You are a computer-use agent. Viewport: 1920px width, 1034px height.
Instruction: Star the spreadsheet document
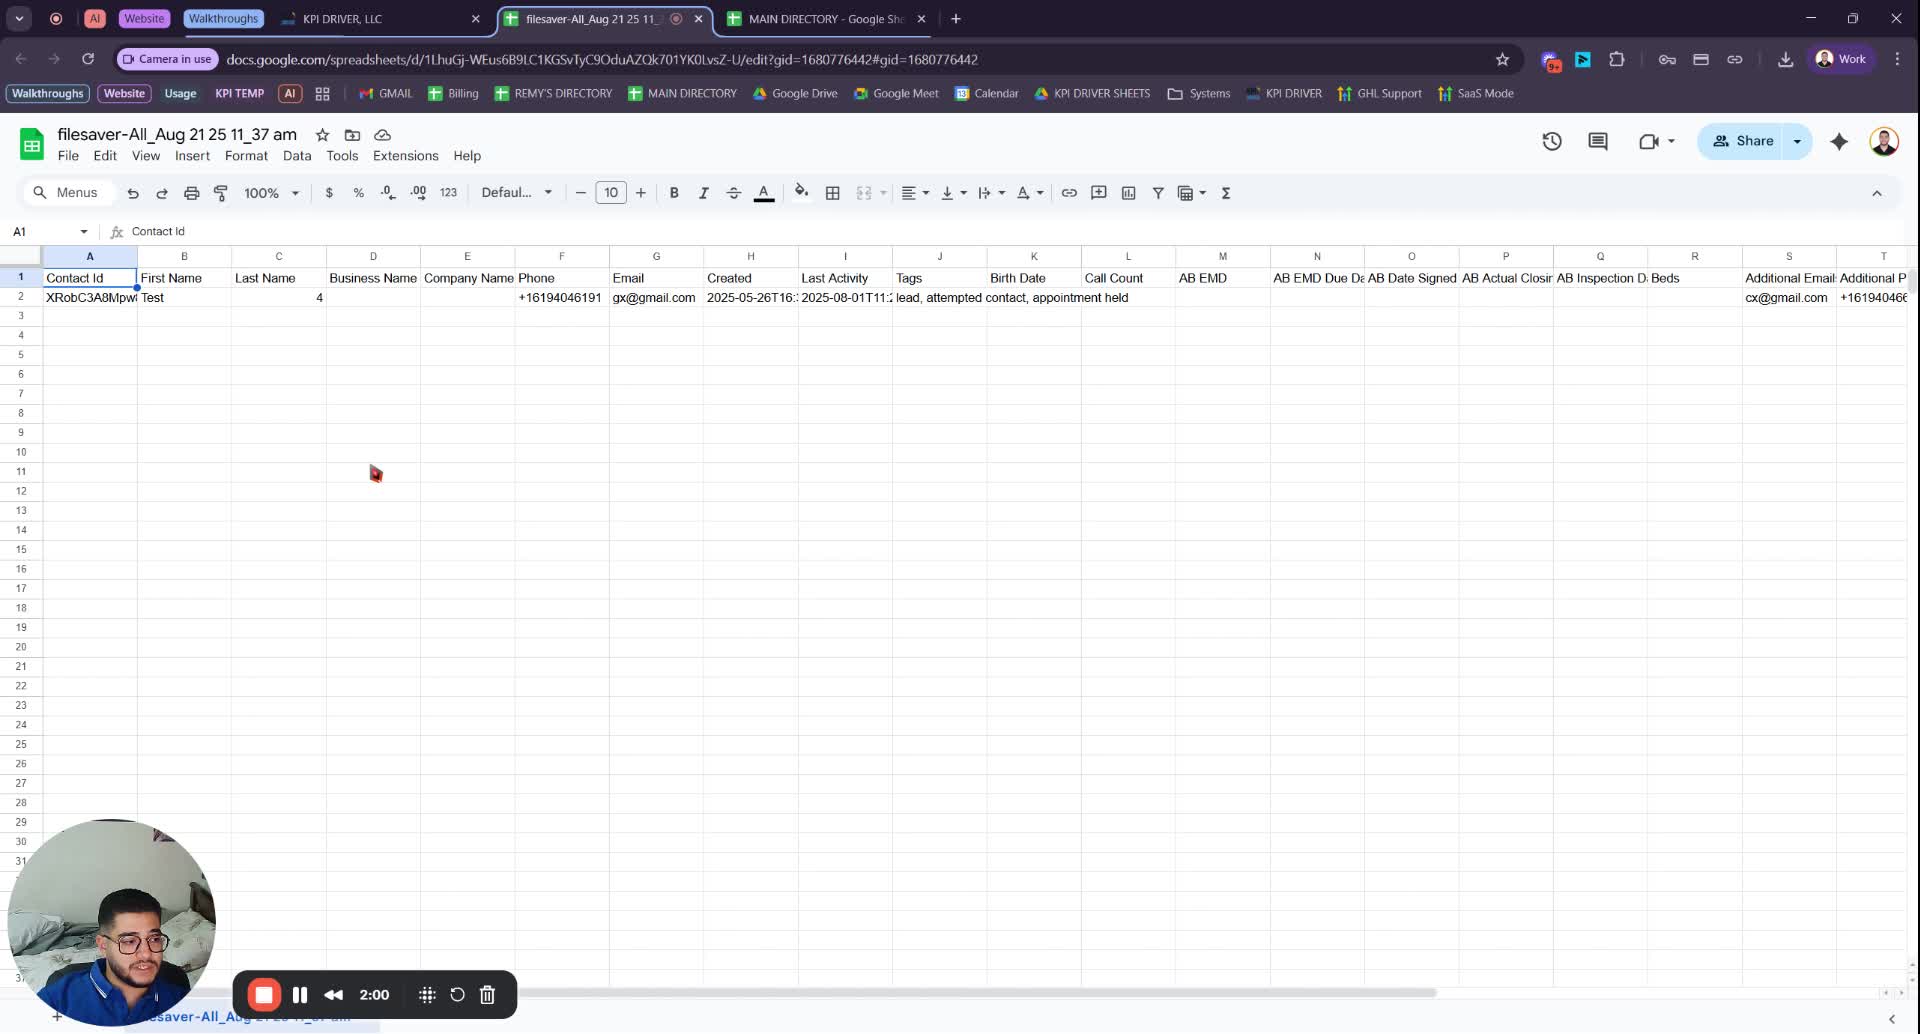[322, 135]
